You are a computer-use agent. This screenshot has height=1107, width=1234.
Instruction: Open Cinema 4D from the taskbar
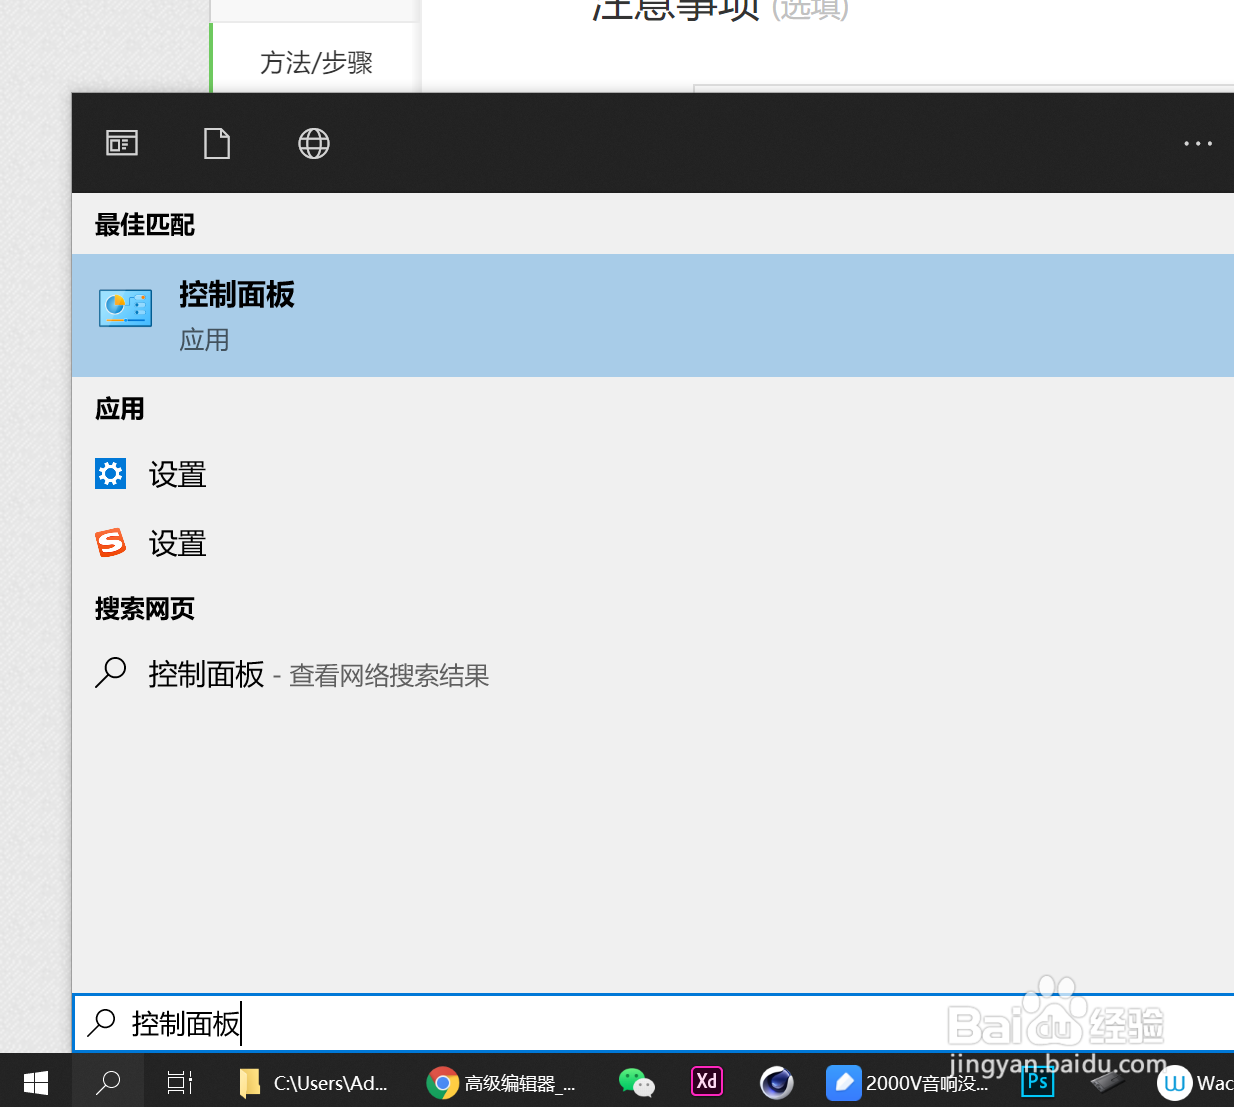pos(777,1082)
